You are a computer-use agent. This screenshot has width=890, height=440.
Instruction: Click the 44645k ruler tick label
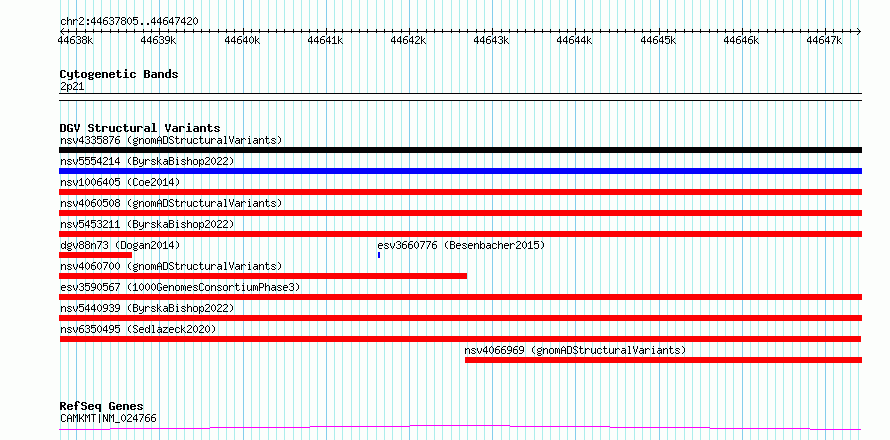click(658, 40)
